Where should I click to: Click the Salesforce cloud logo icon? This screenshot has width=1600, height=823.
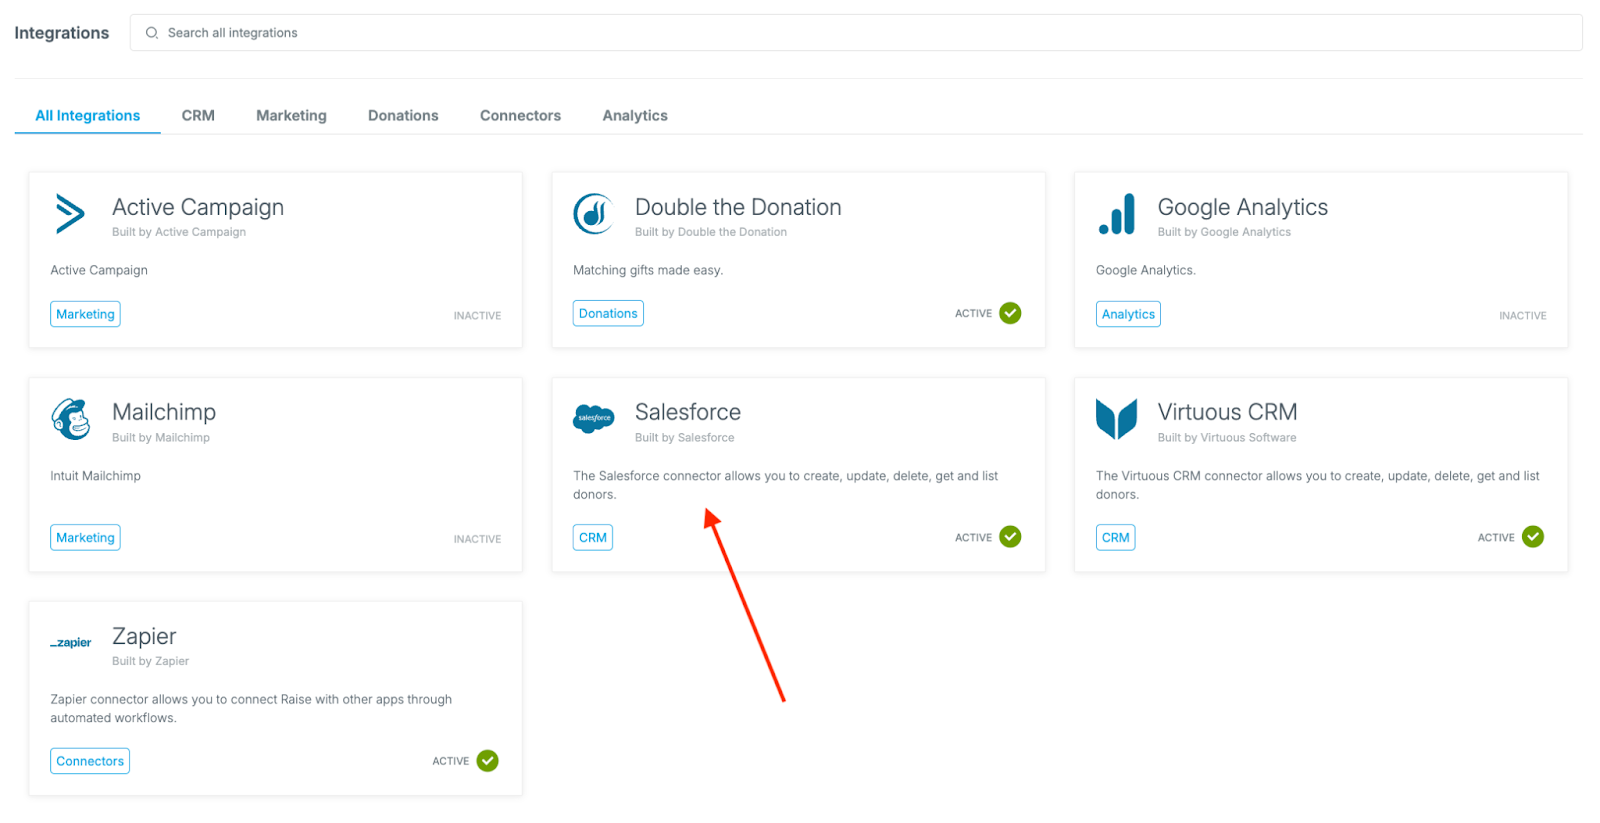tap(594, 418)
